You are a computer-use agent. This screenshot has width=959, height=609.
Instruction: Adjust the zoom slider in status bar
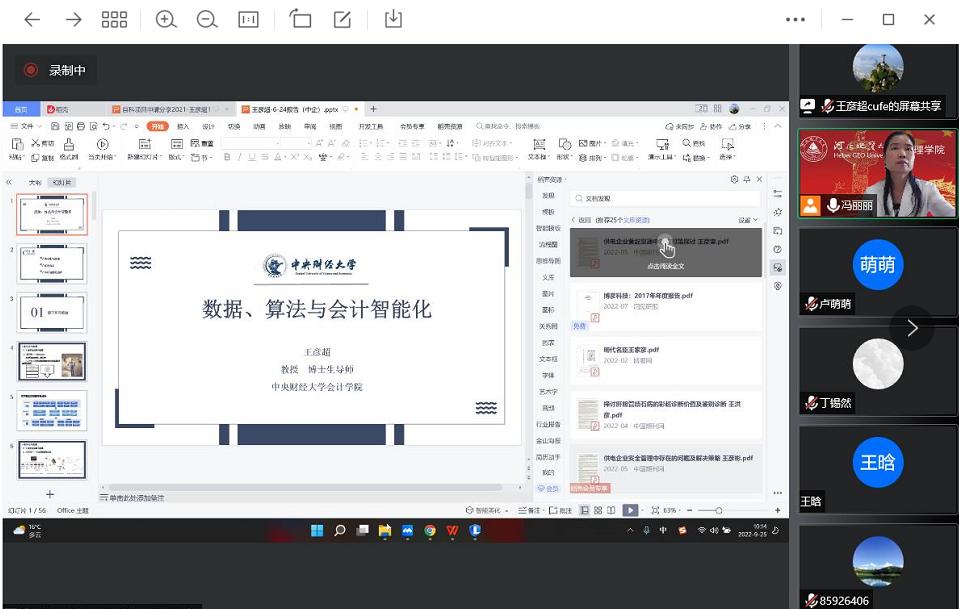point(718,510)
